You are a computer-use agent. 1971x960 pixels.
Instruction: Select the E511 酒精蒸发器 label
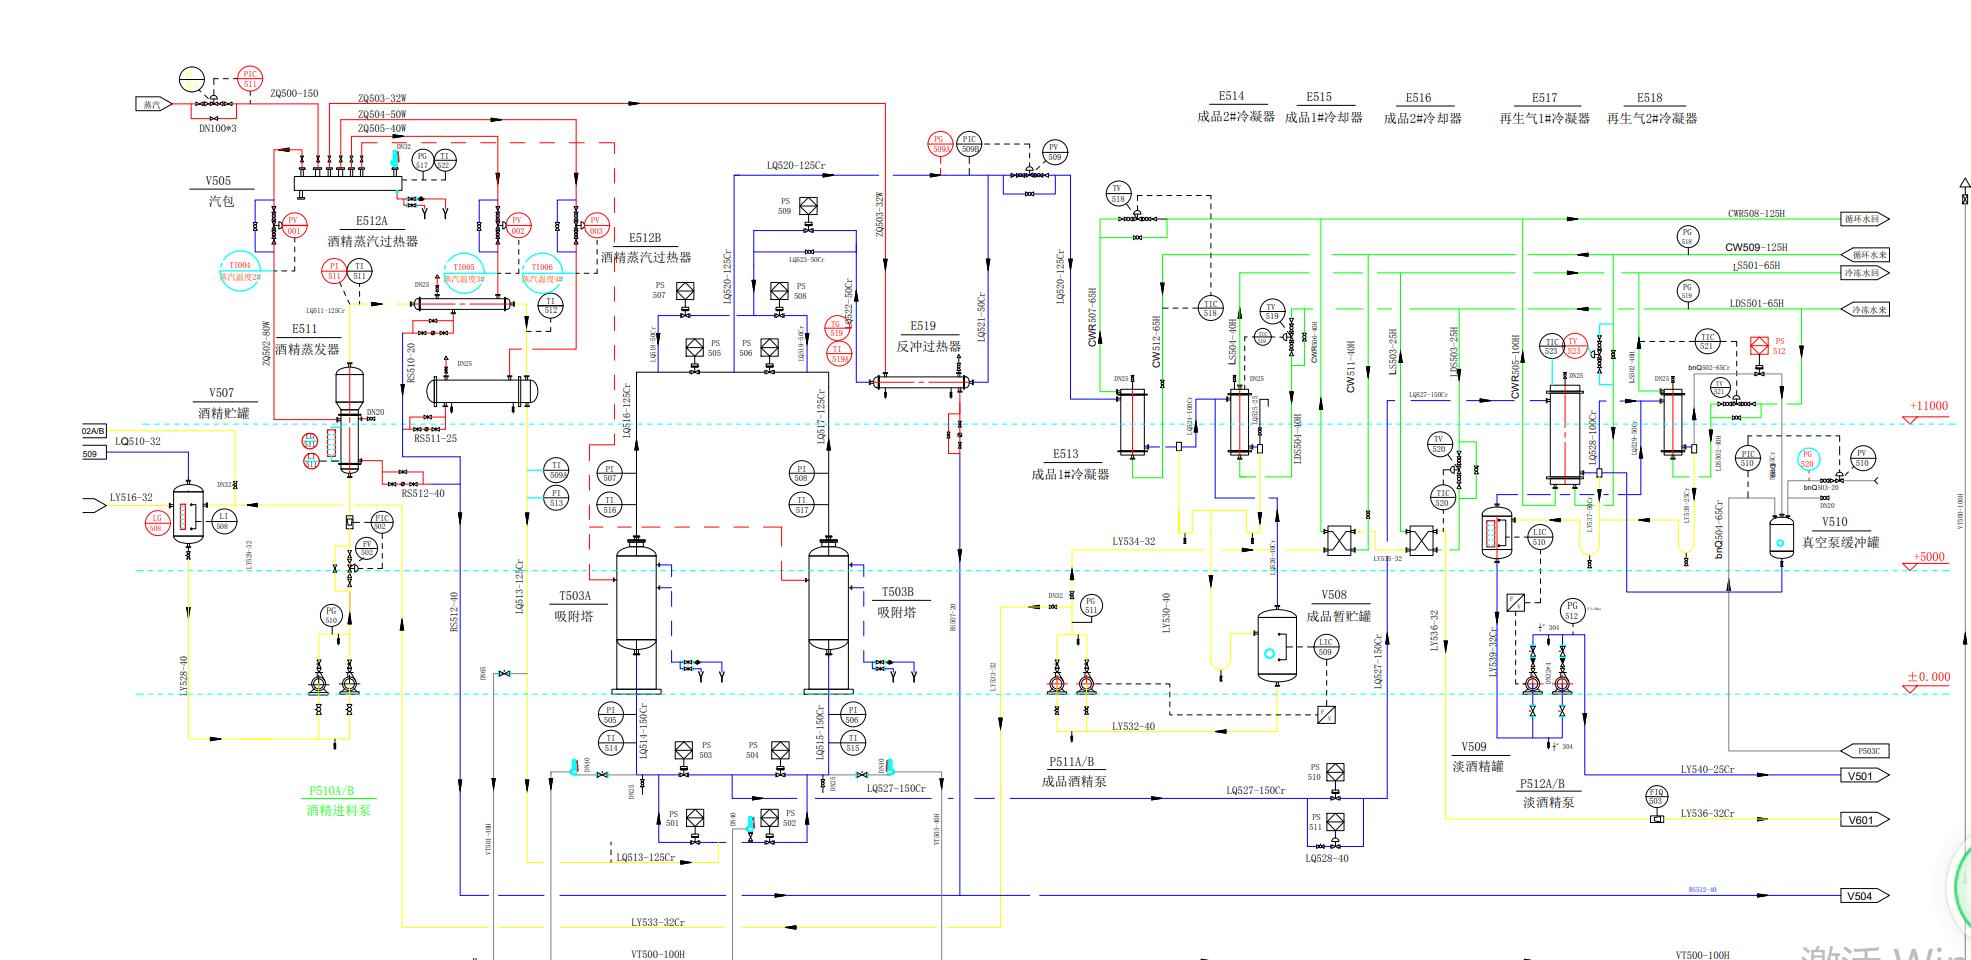click(306, 339)
